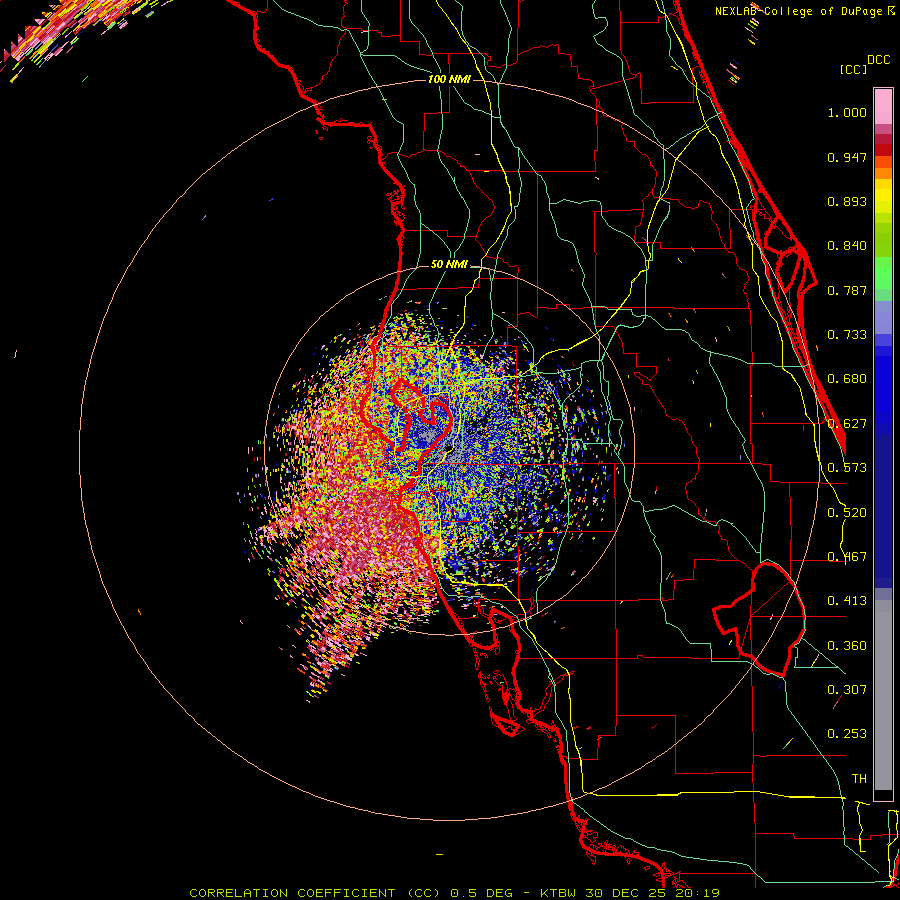Select the 0.467 legend value
The width and height of the screenshot is (900, 900).
pos(847,557)
